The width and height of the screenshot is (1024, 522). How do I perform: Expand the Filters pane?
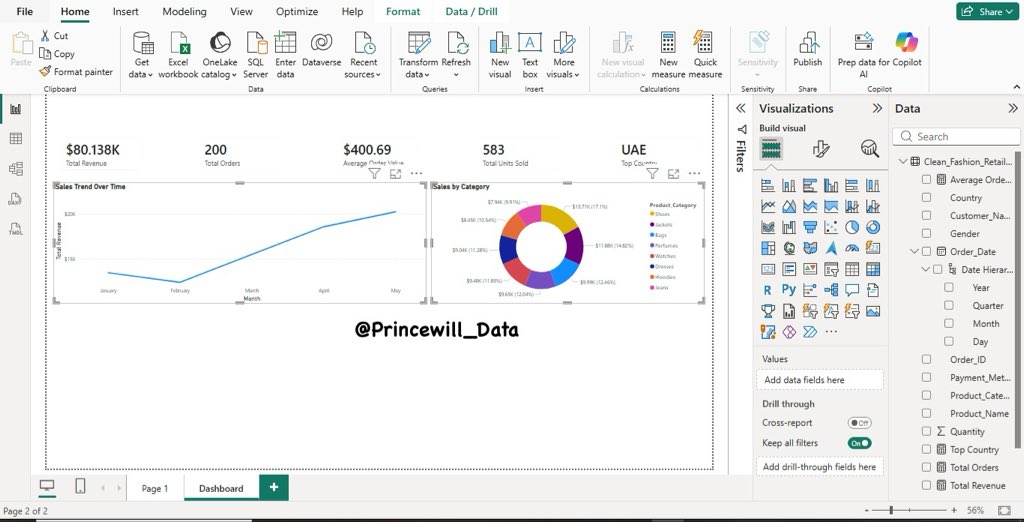click(741, 108)
